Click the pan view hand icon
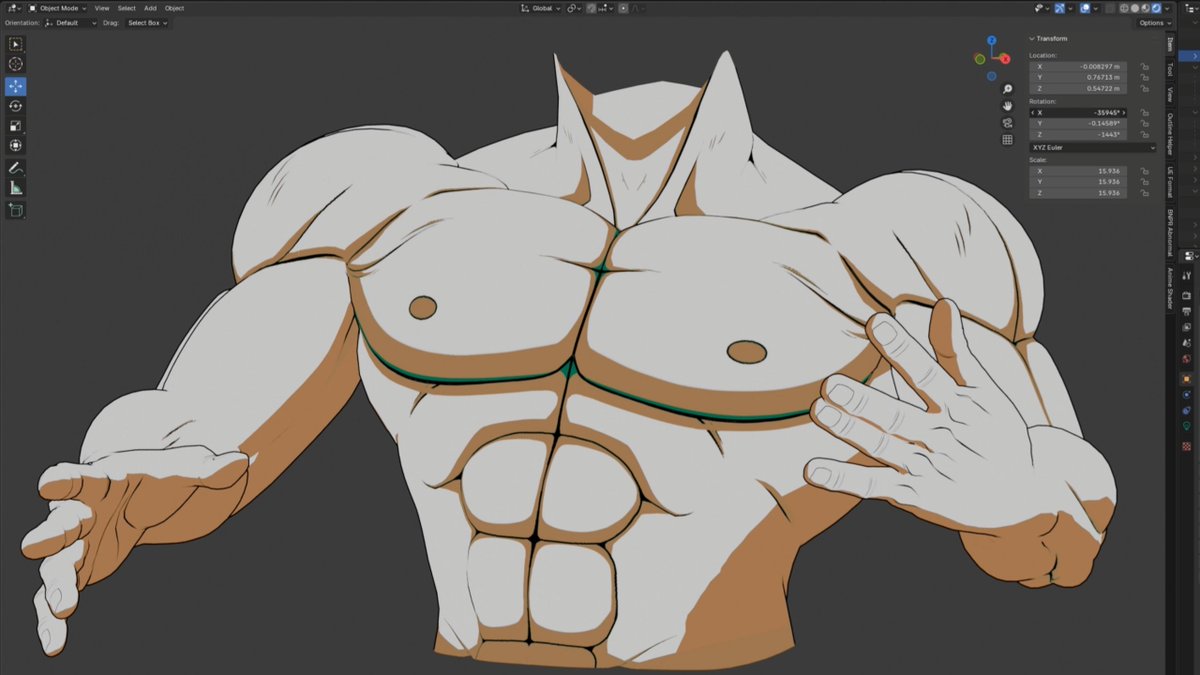This screenshot has height=675, width=1200. (1008, 106)
